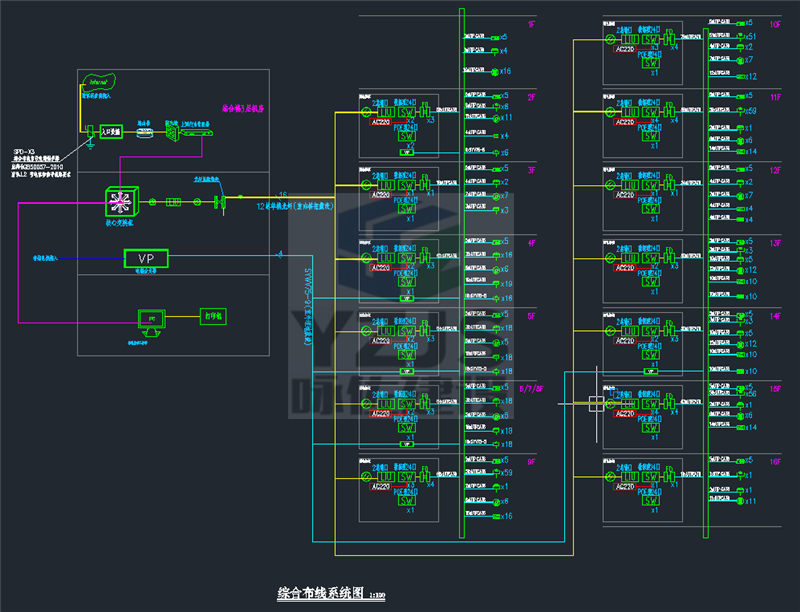Click the LIU box in the 2F cabinet
The image size is (800, 612).
coord(386,112)
